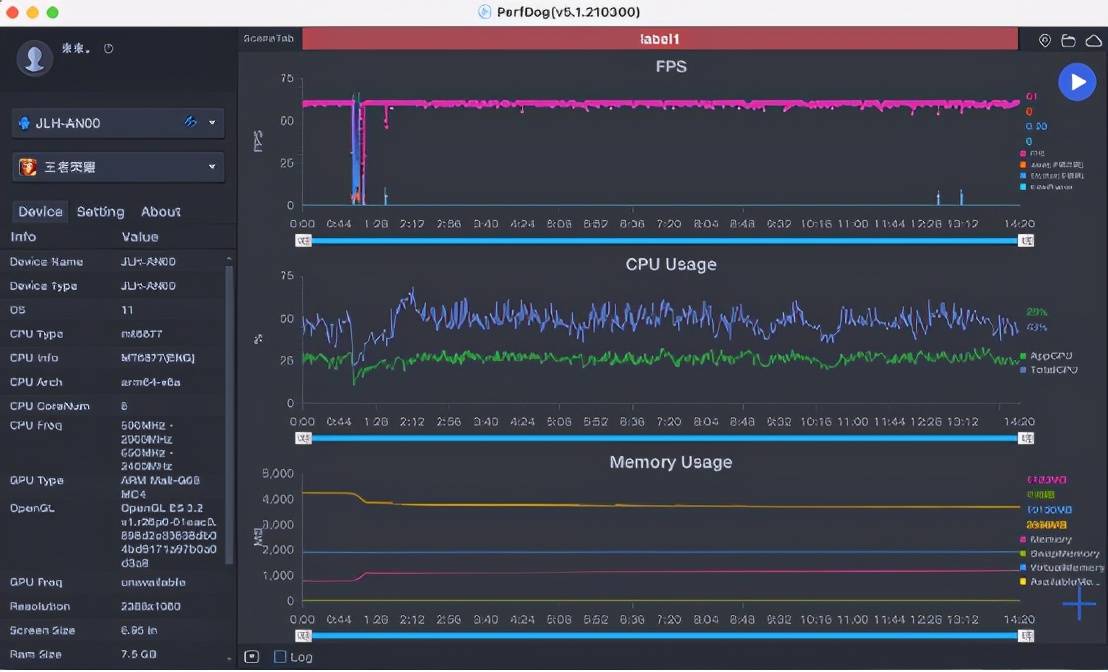Select the Device tab
1108x672 pixels.
coord(40,212)
